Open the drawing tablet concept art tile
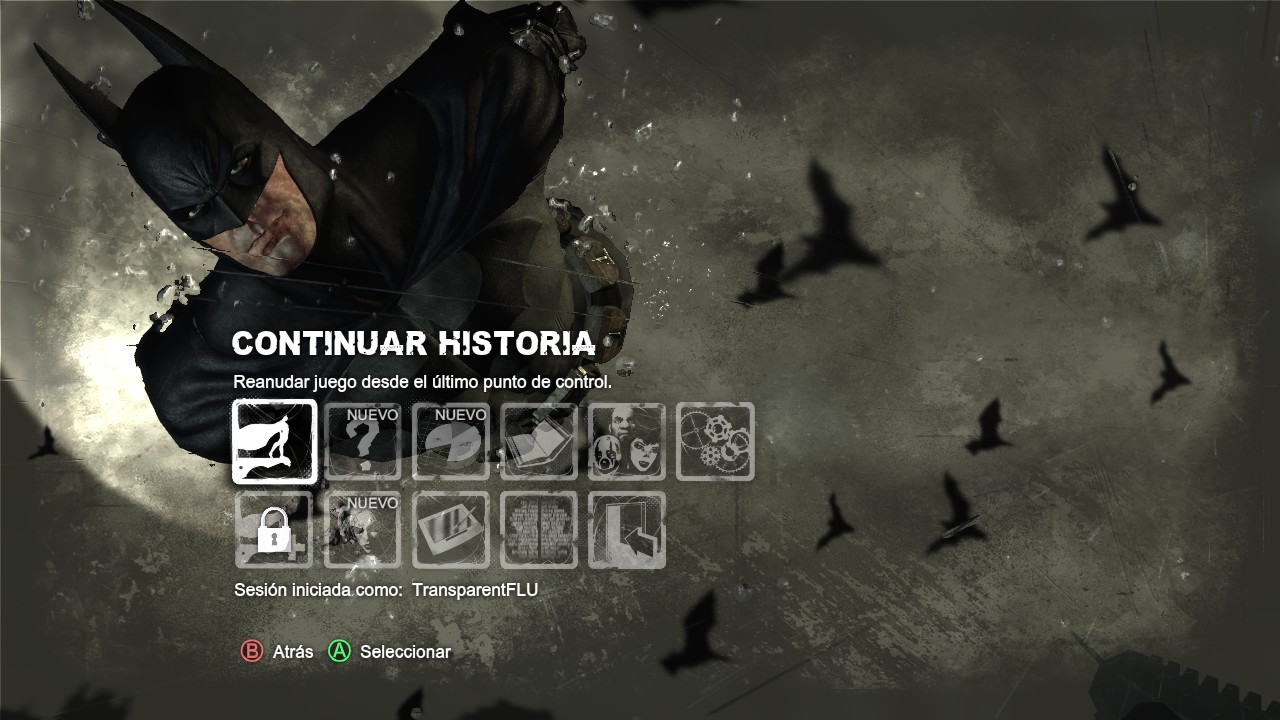The image size is (1280, 720). (451, 530)
